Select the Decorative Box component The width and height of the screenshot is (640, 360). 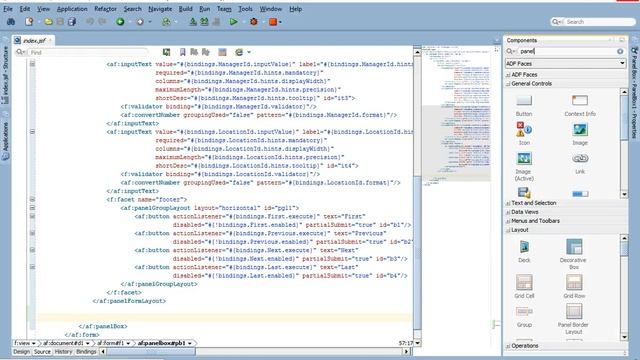[573, 254]
